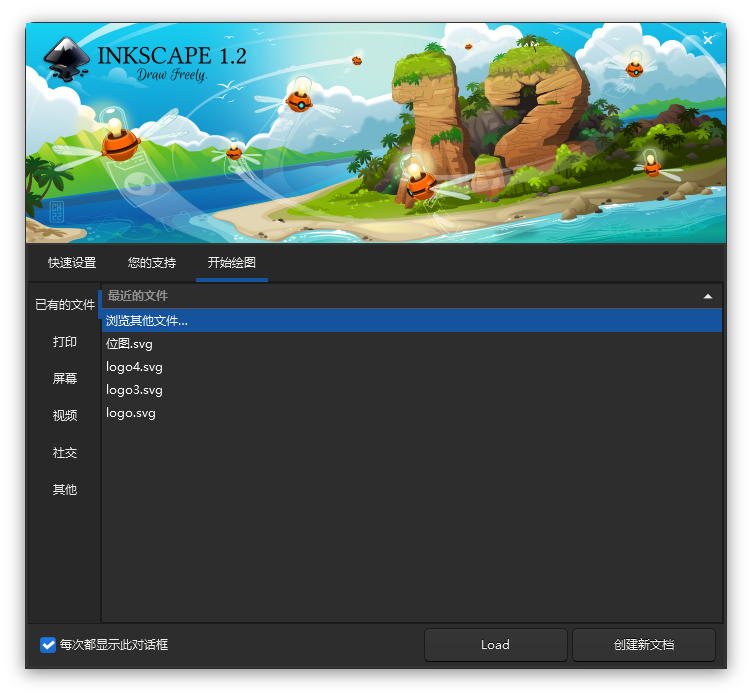Select the 社交 category
Viewport: 752px width, 697px height.
pyautogui.click(x=65, y=452)
